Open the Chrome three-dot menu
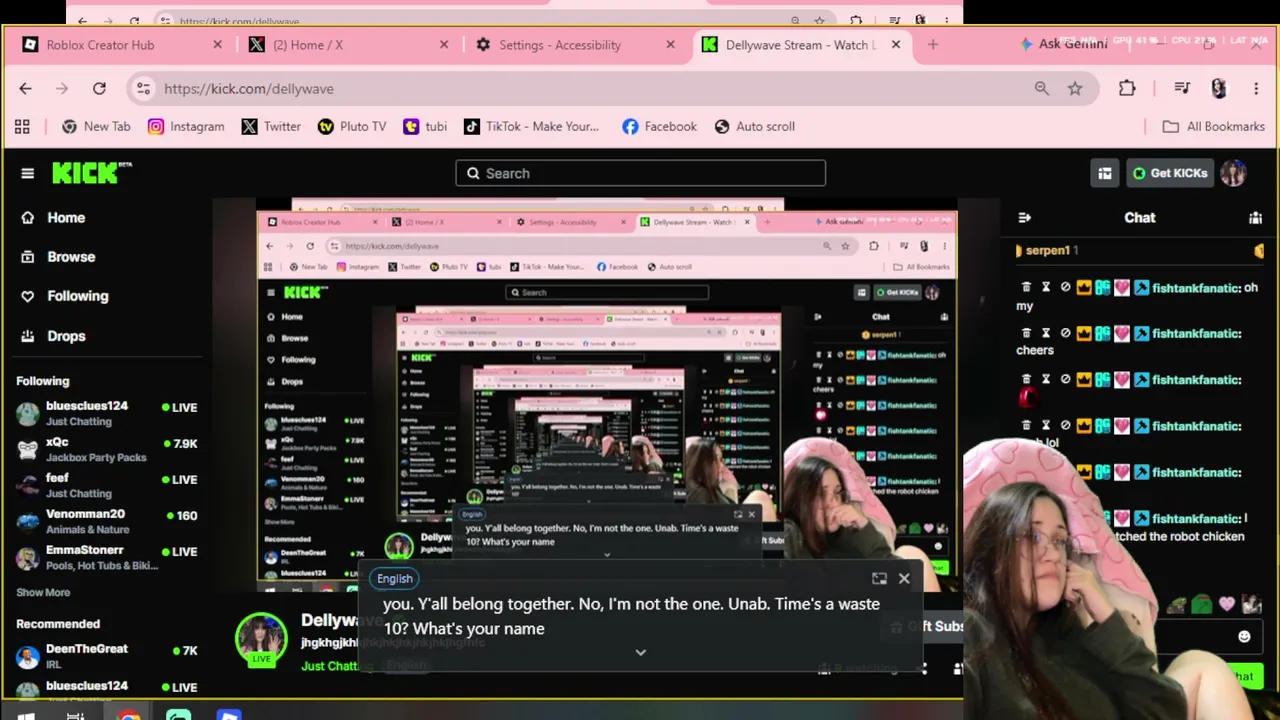This screenshot has height=720, width=1280. [x=1256, y=89]
